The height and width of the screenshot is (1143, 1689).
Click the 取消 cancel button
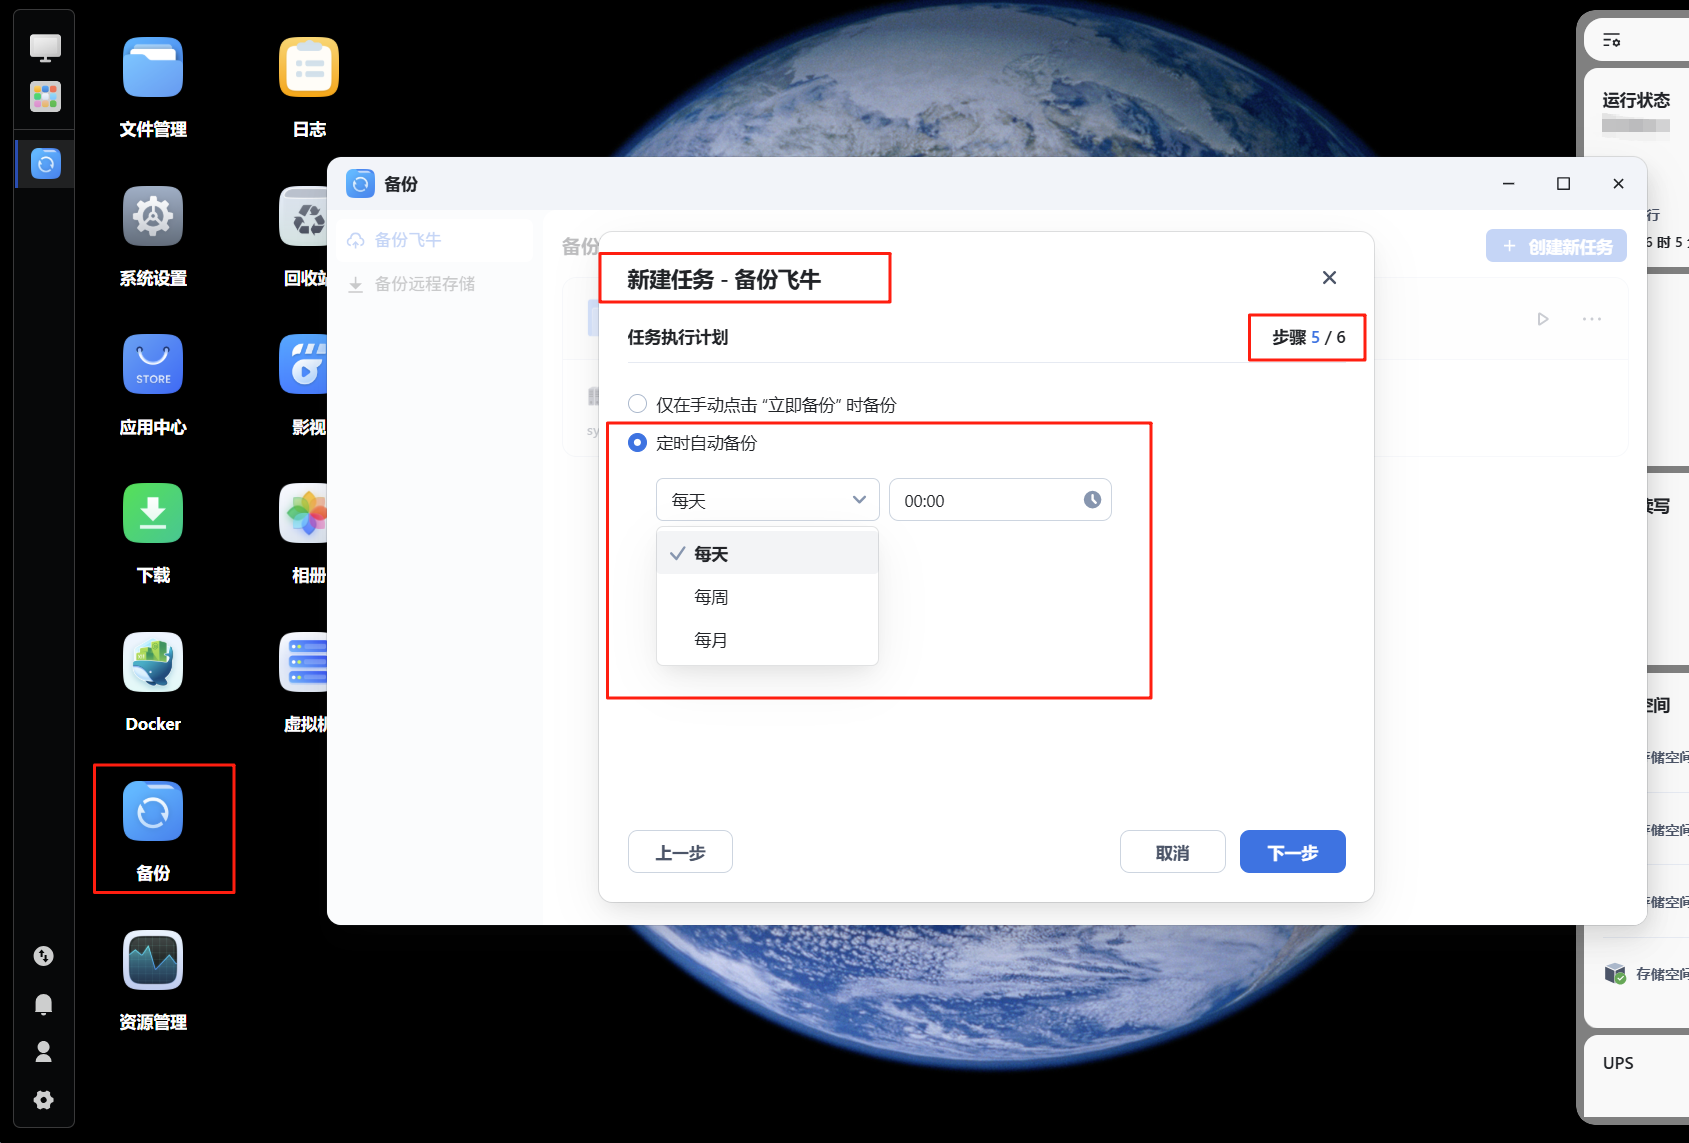tap(1172, 852)
